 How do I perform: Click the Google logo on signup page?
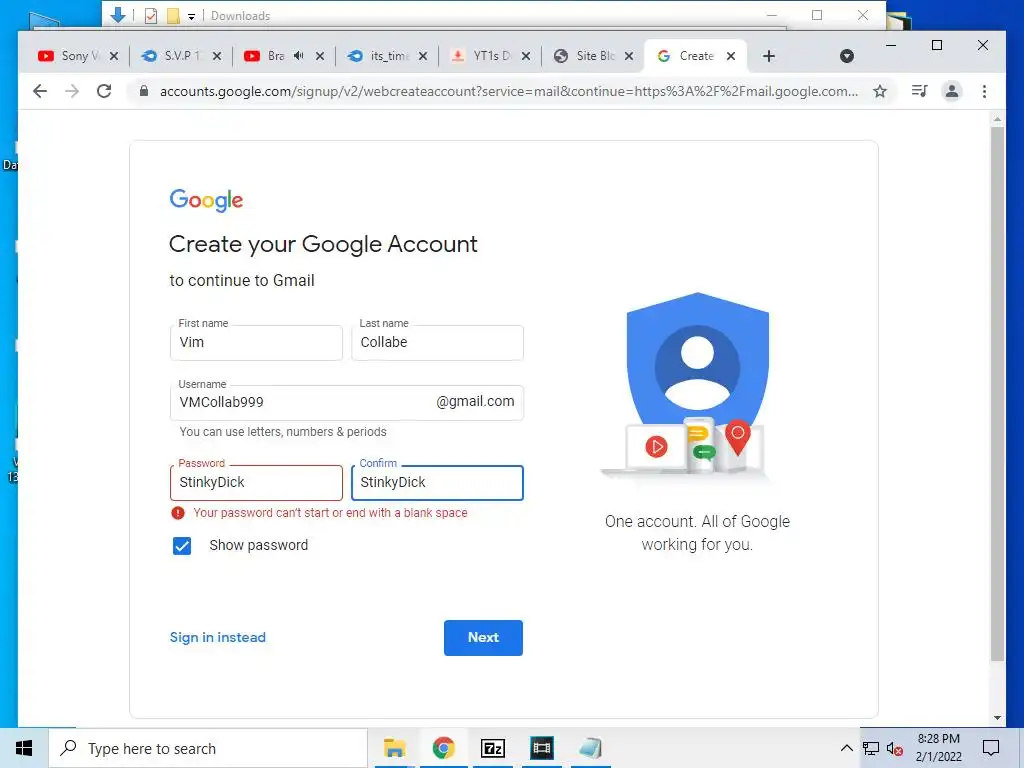(206, 200)
